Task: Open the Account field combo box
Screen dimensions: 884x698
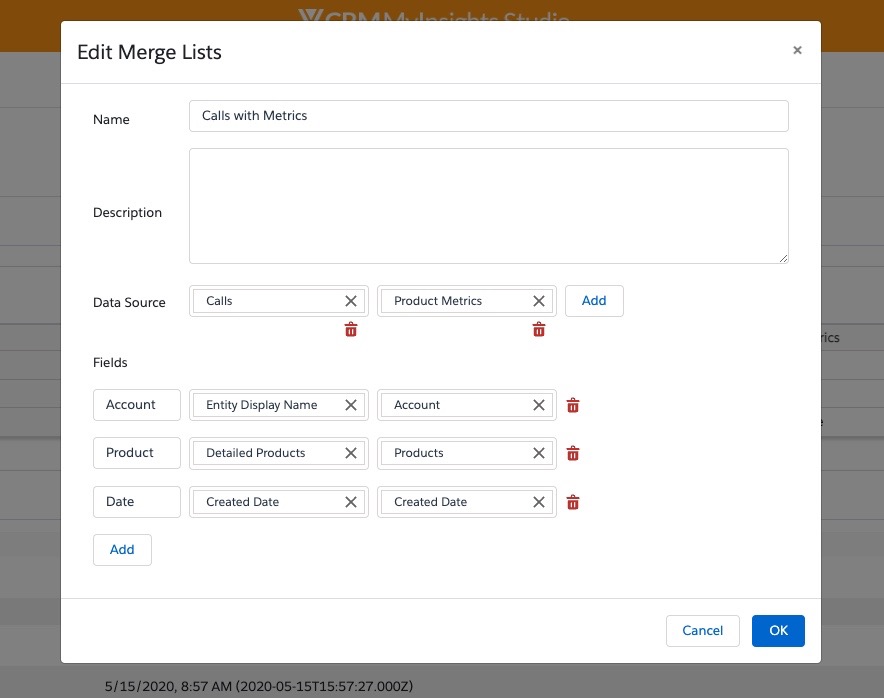Action: [x=455, y=405]
